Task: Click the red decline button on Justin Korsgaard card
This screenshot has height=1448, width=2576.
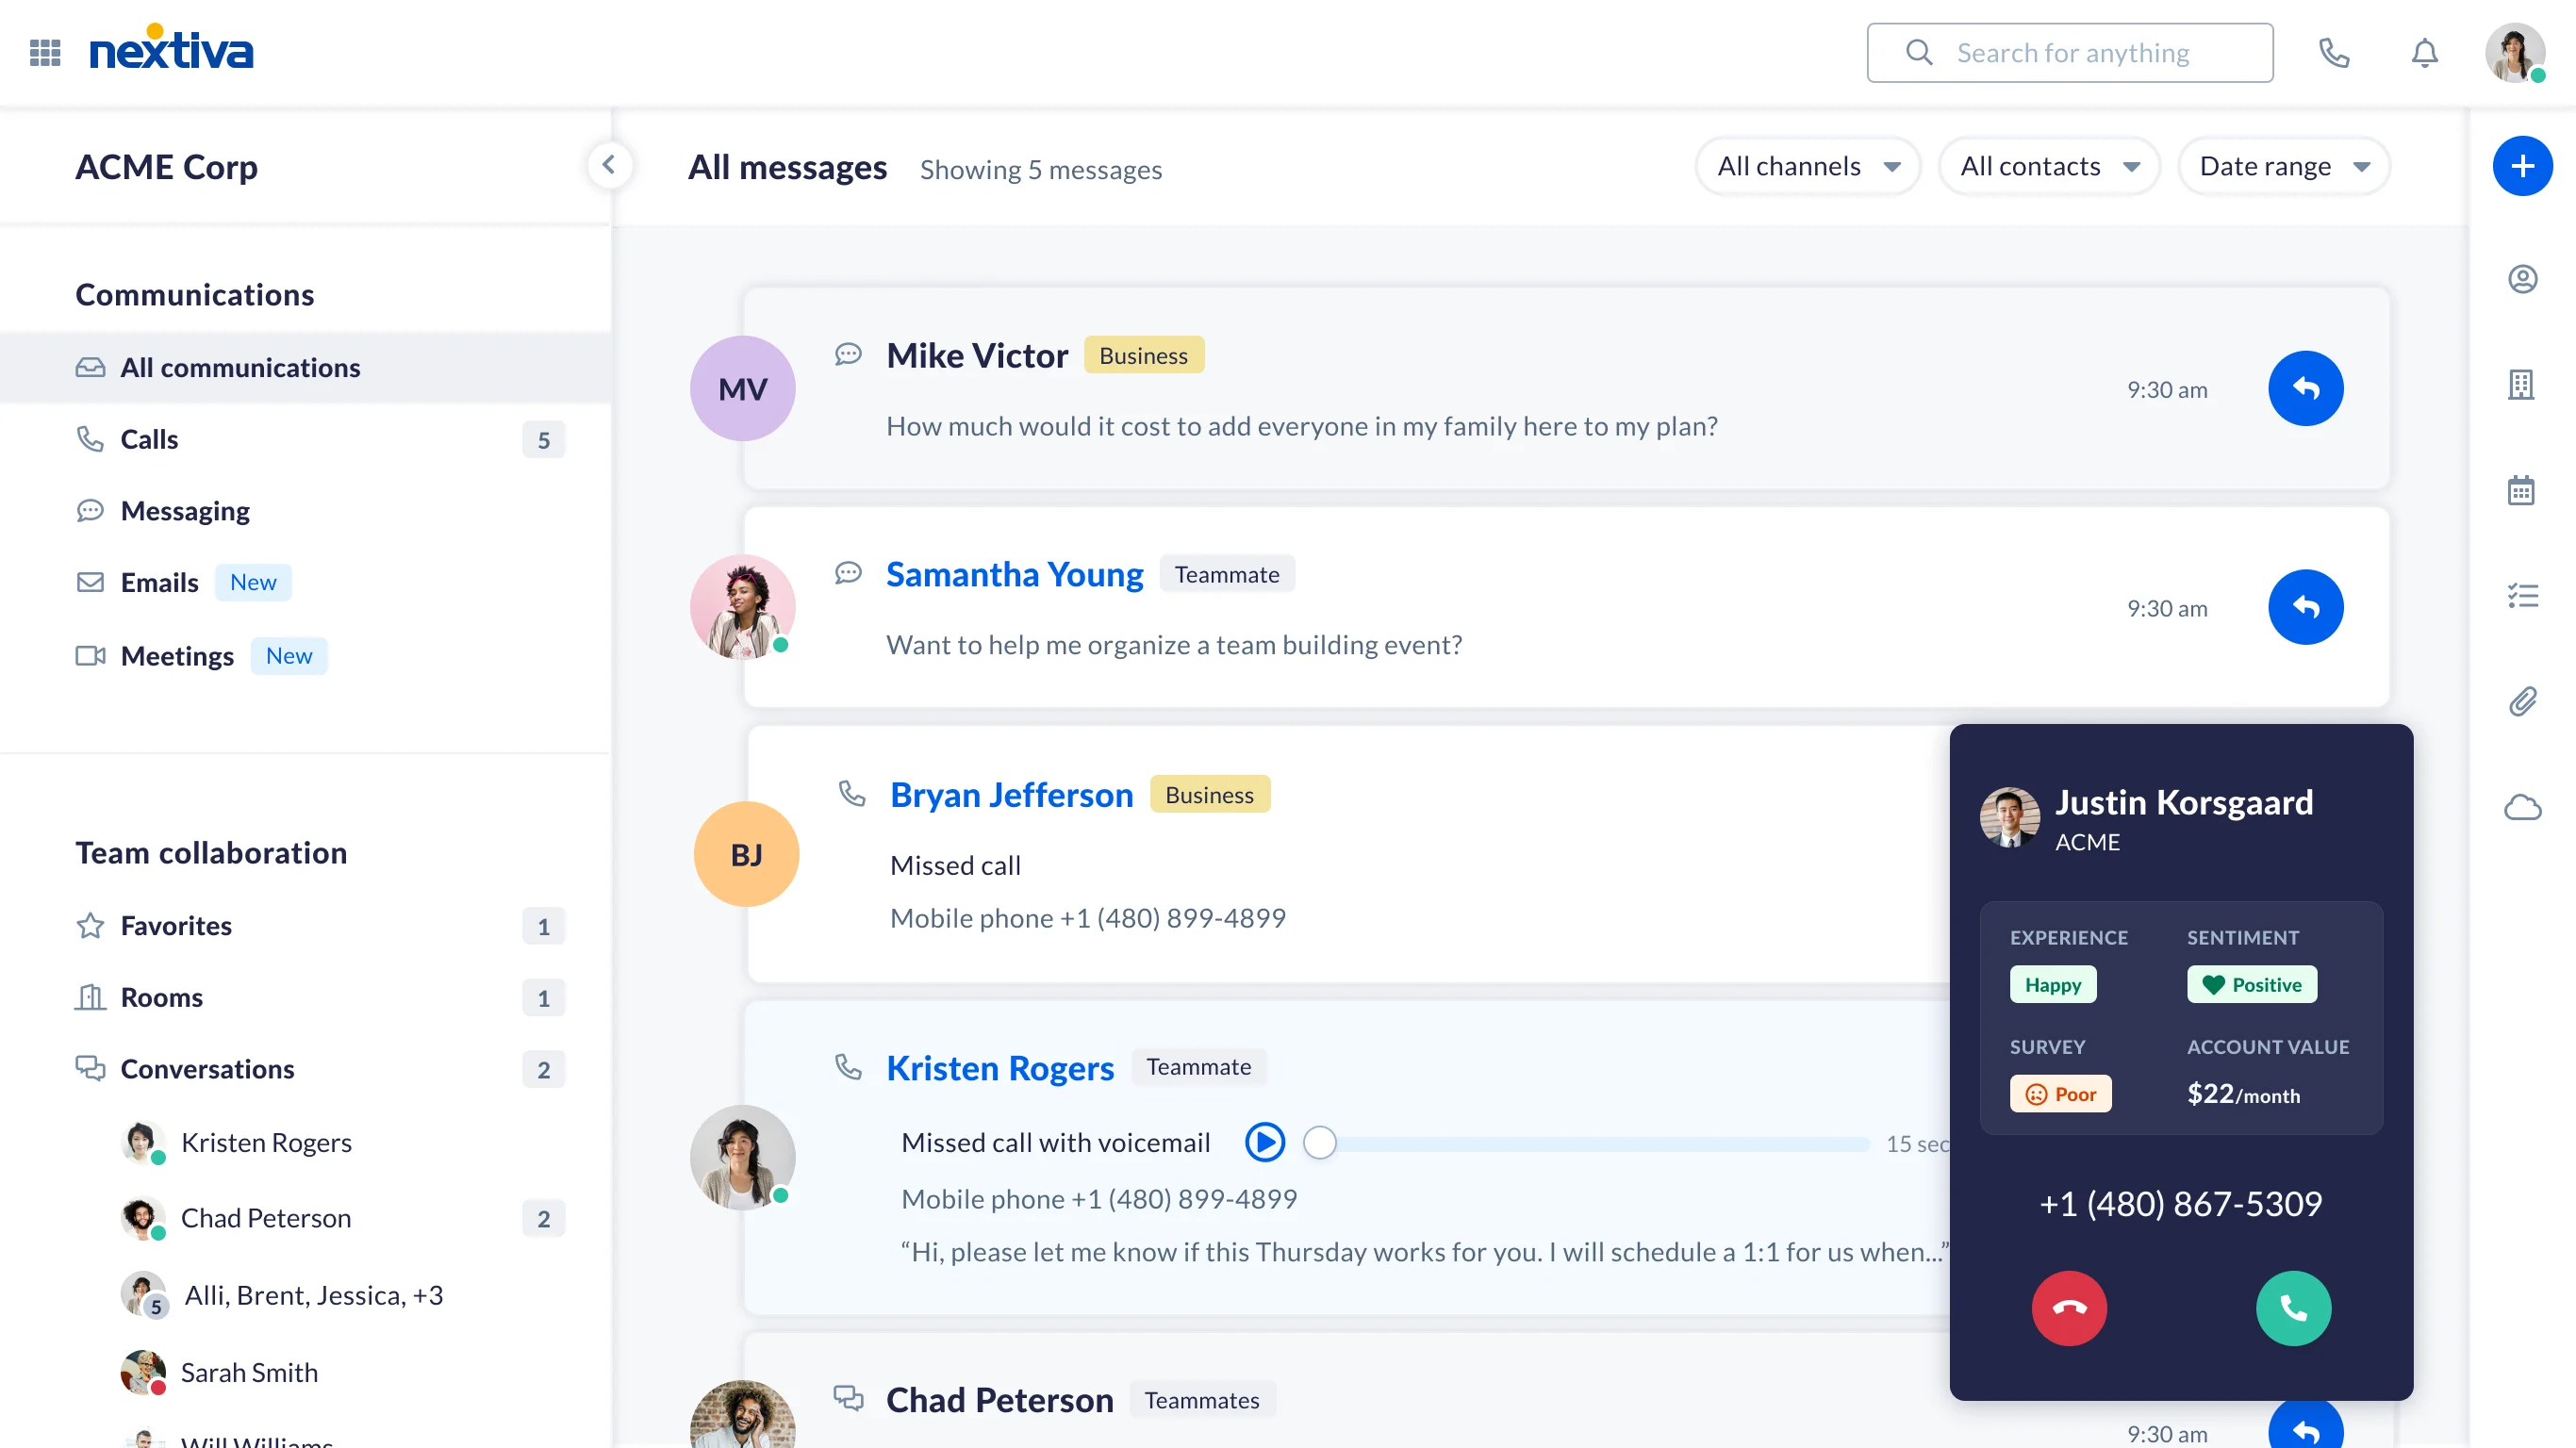Action: (x=2070, y=1308)
